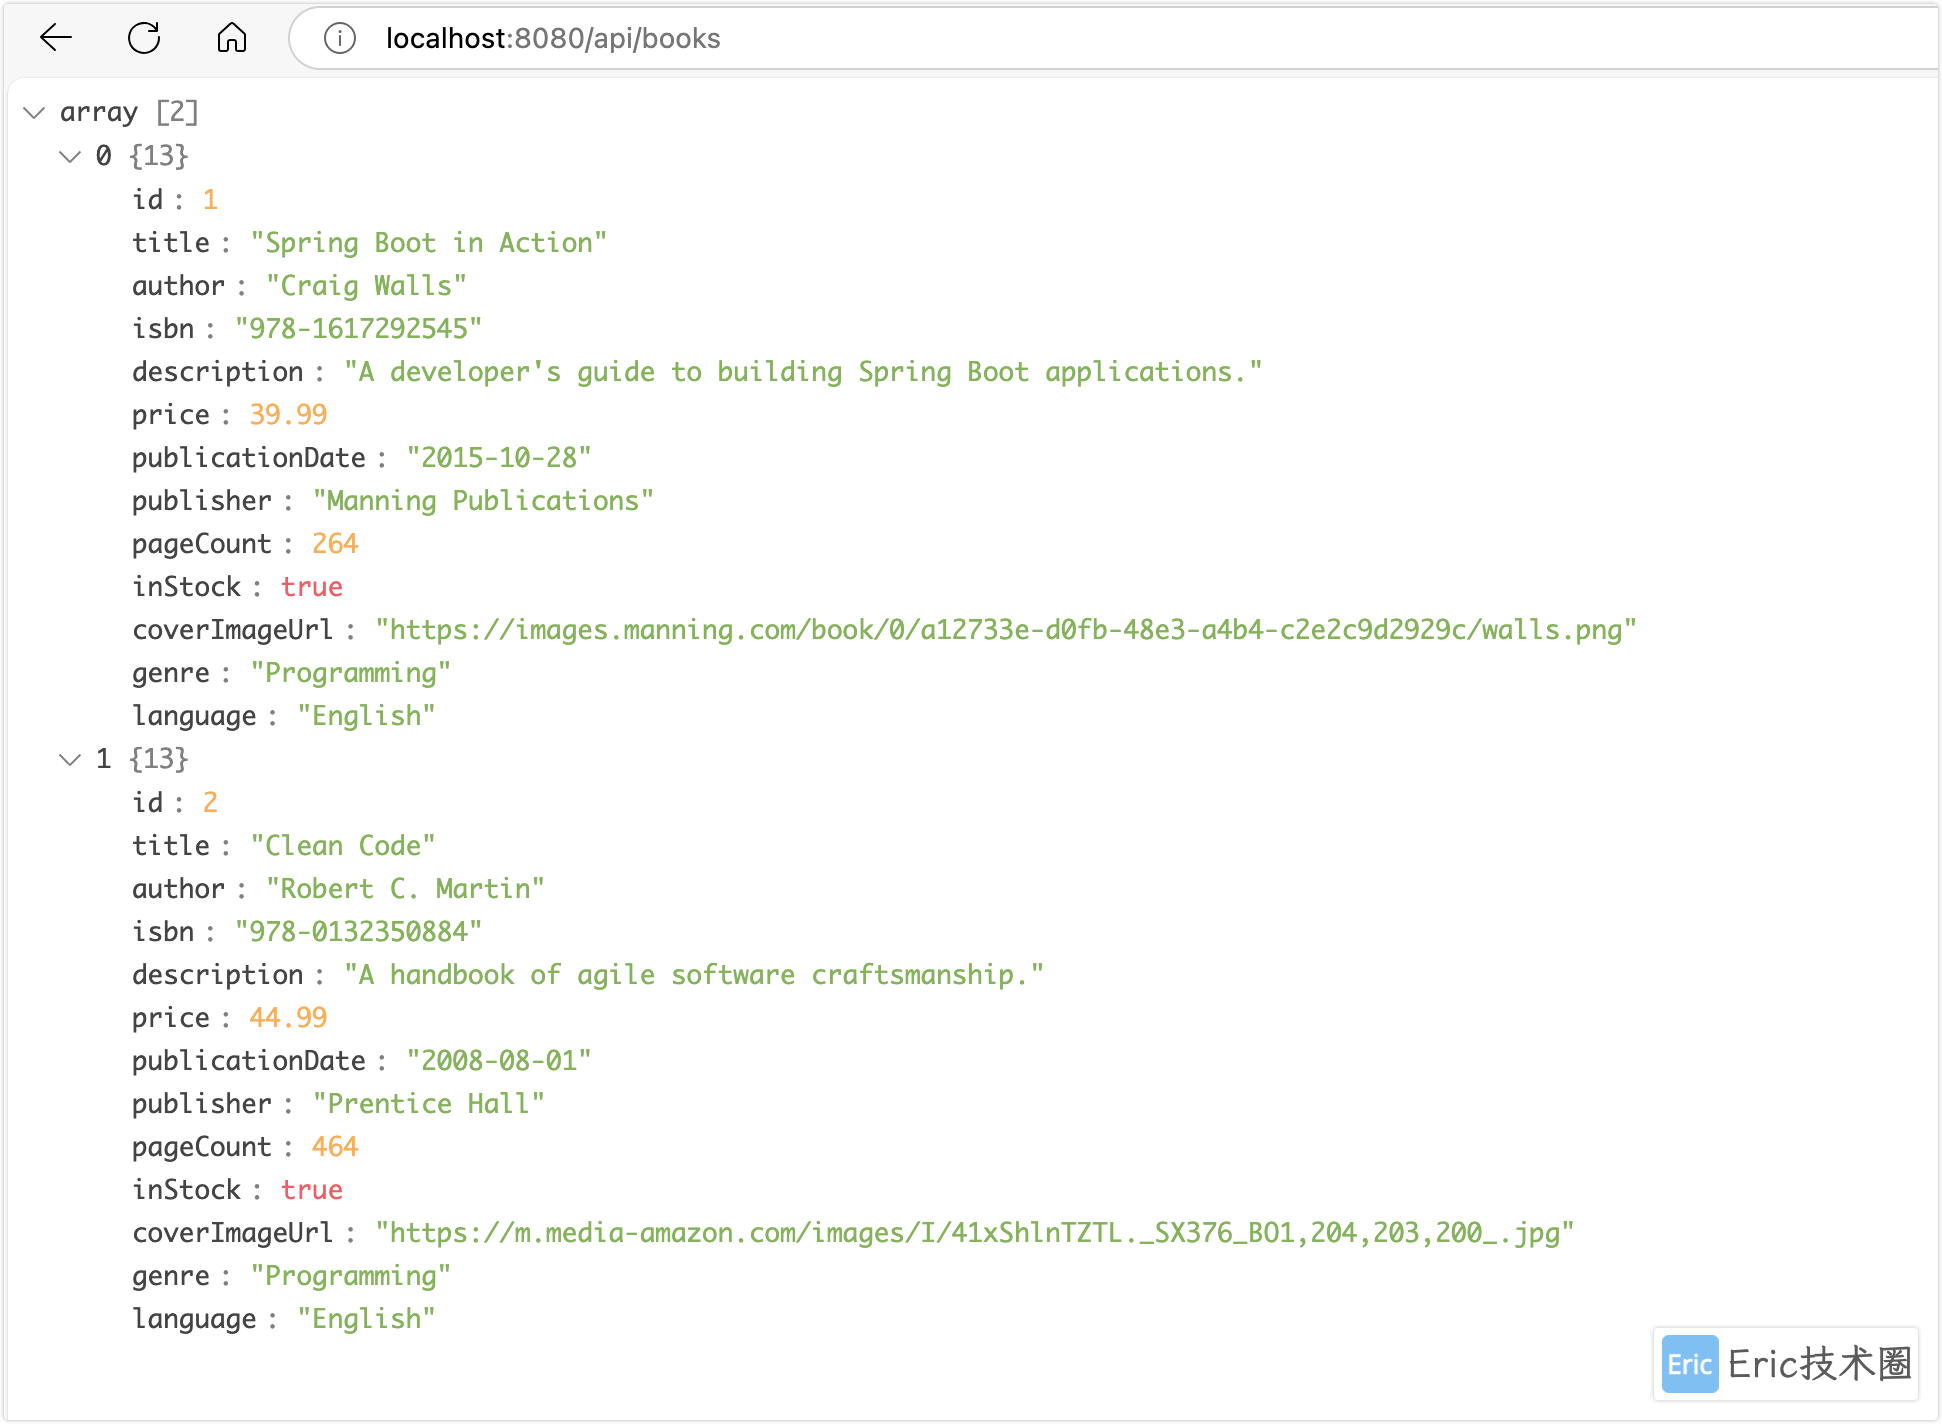Screen dimensions: 1942x1424
Task: Select pageCount value 464
Action: coord(335,1147)
